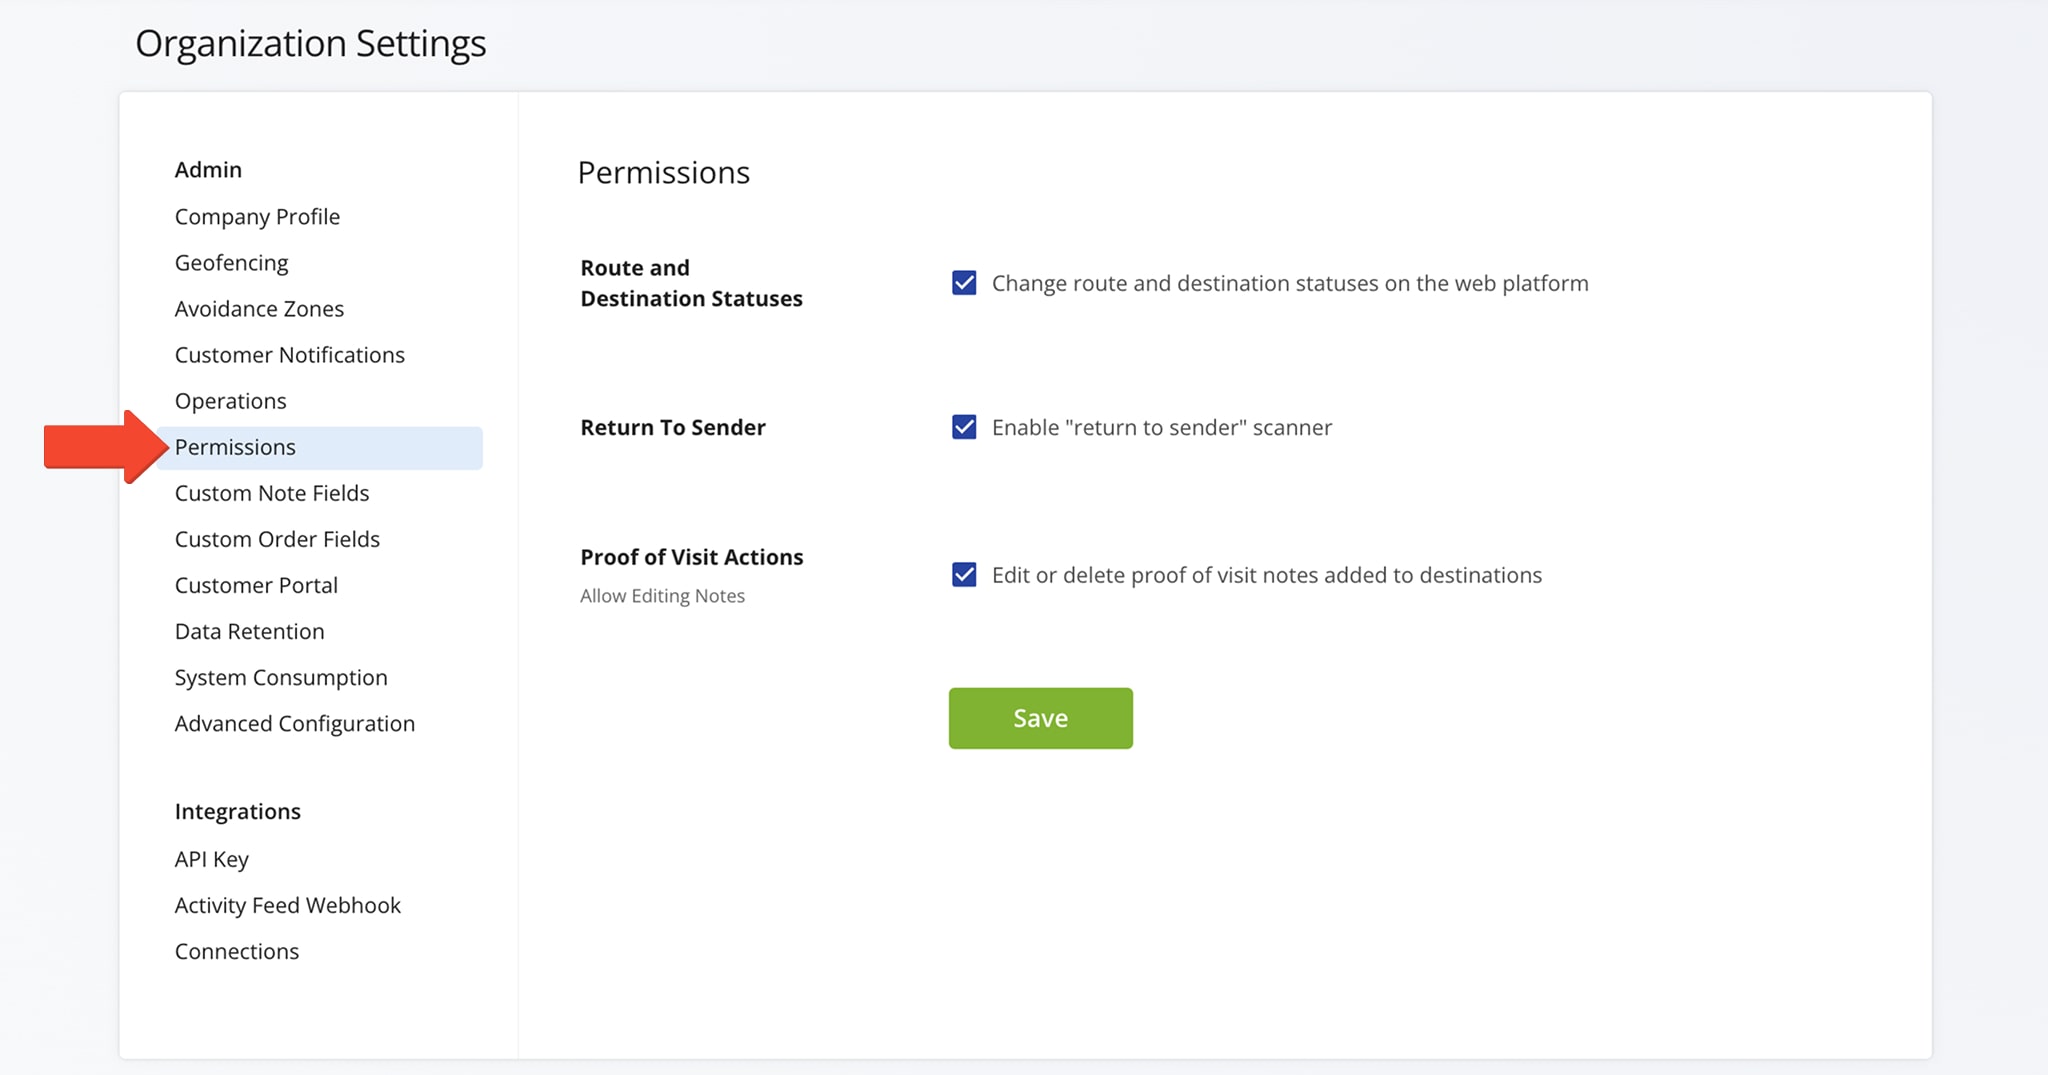Click the checkbox label about web platform statuses
The height and width of the screenshot is (1075, 2048).
1289,283
